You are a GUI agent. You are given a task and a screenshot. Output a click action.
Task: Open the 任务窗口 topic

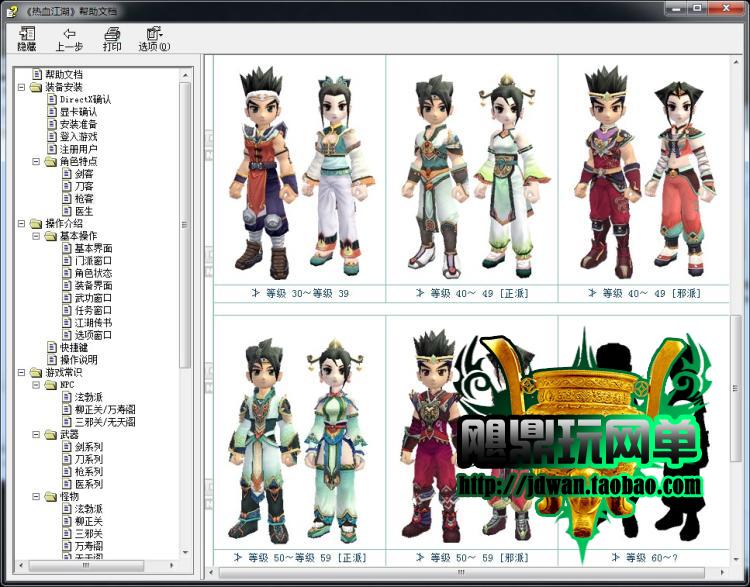click(x=93, y=310)
